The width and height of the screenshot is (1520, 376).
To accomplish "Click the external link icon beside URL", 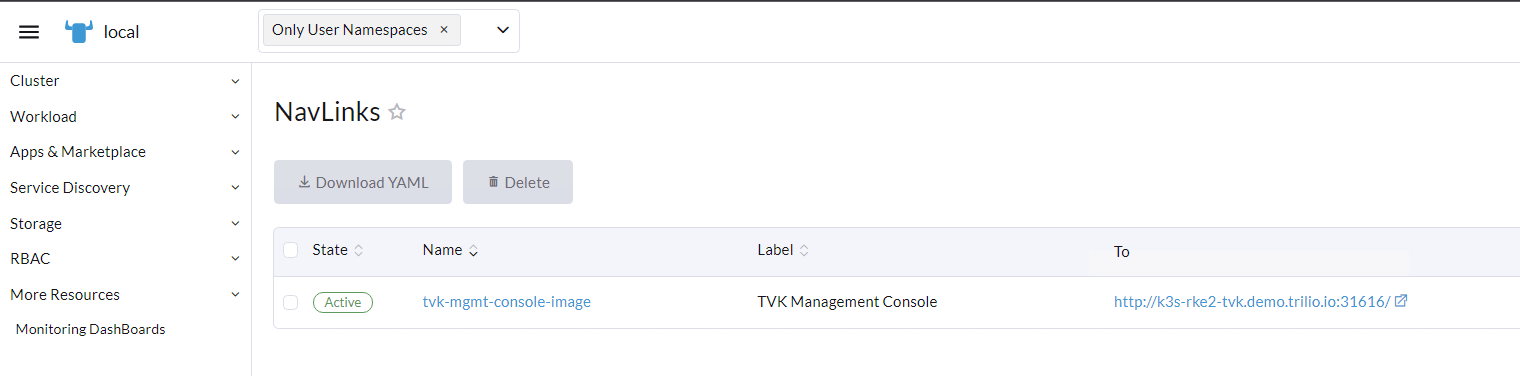I will [1401, 301].
